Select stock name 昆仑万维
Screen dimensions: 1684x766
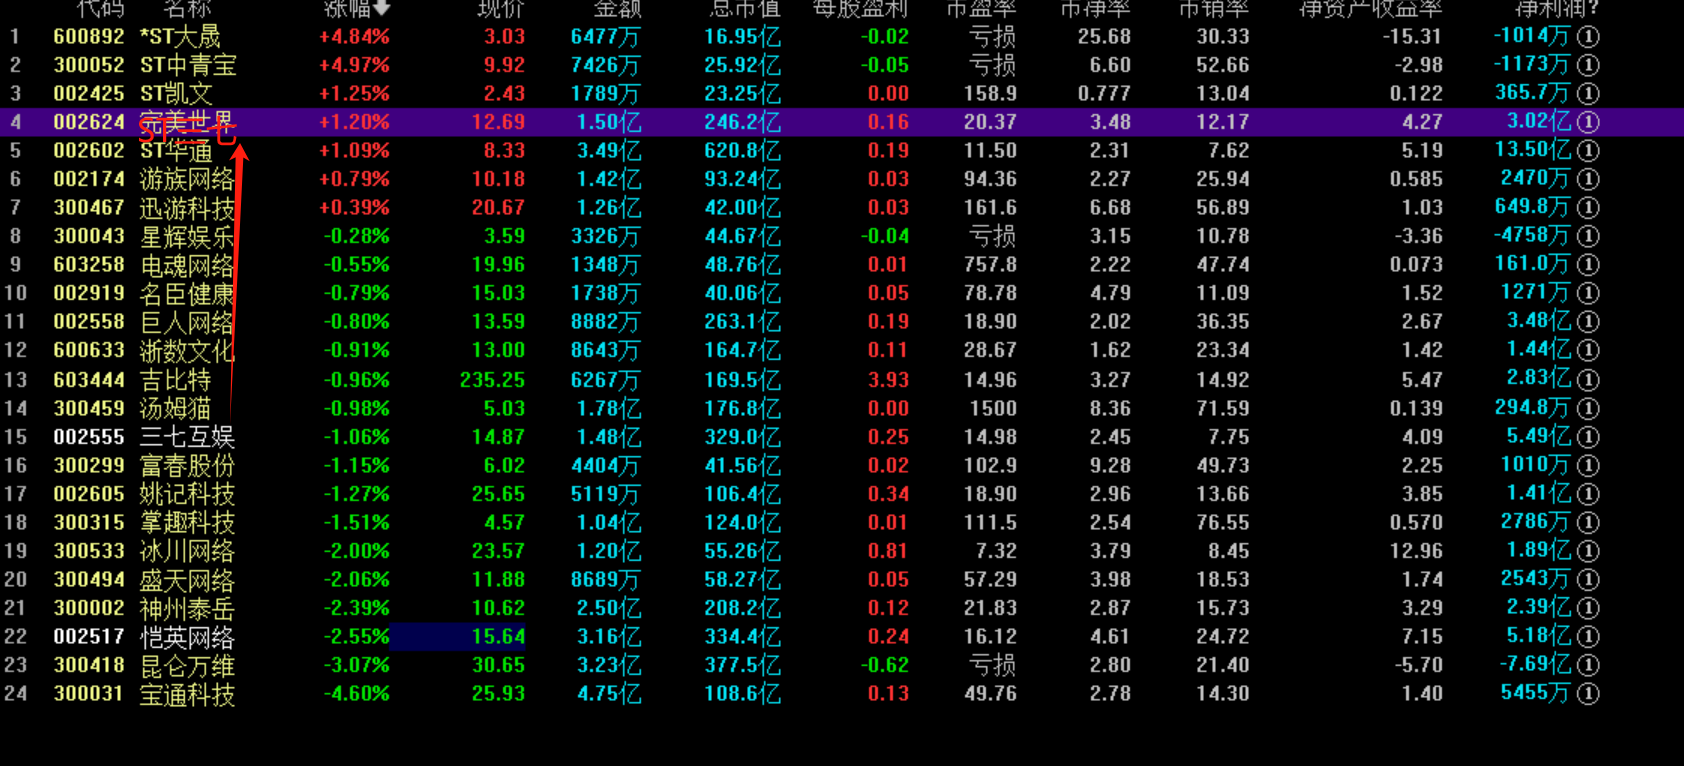(187, 665)
